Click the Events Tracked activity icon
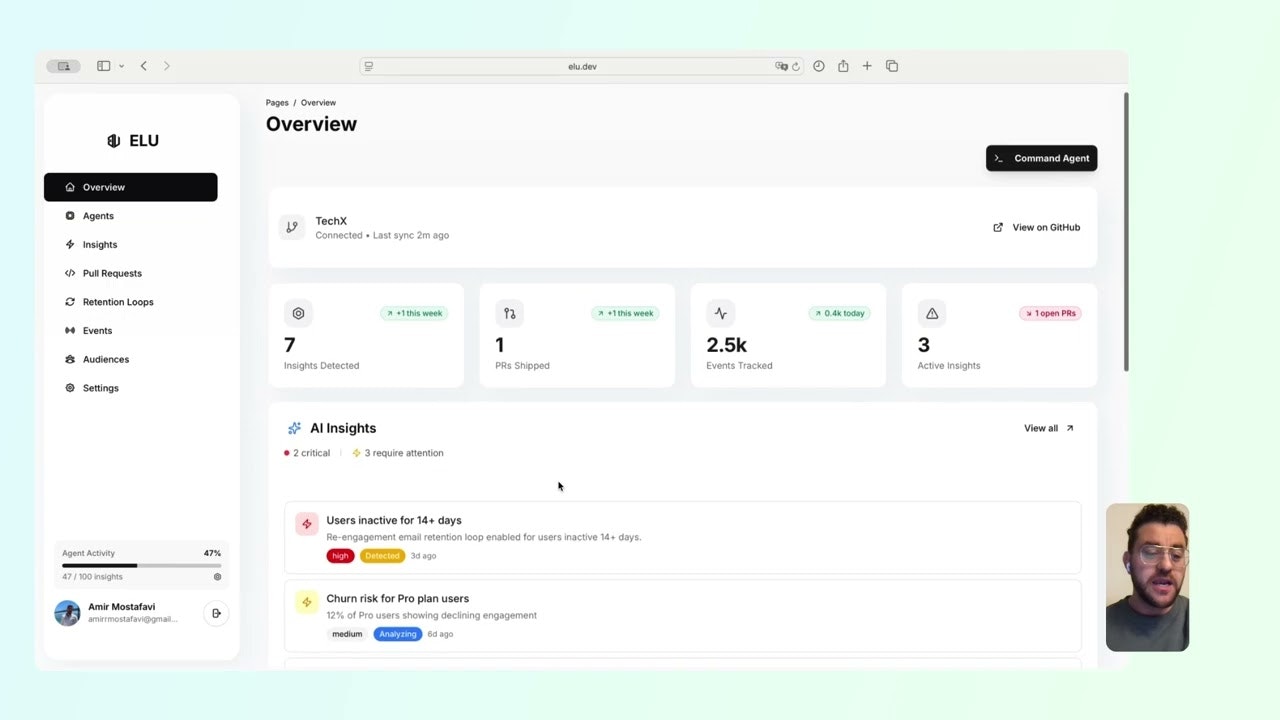This screenshot has width=1280, height=720. click(x=720, y=313)
